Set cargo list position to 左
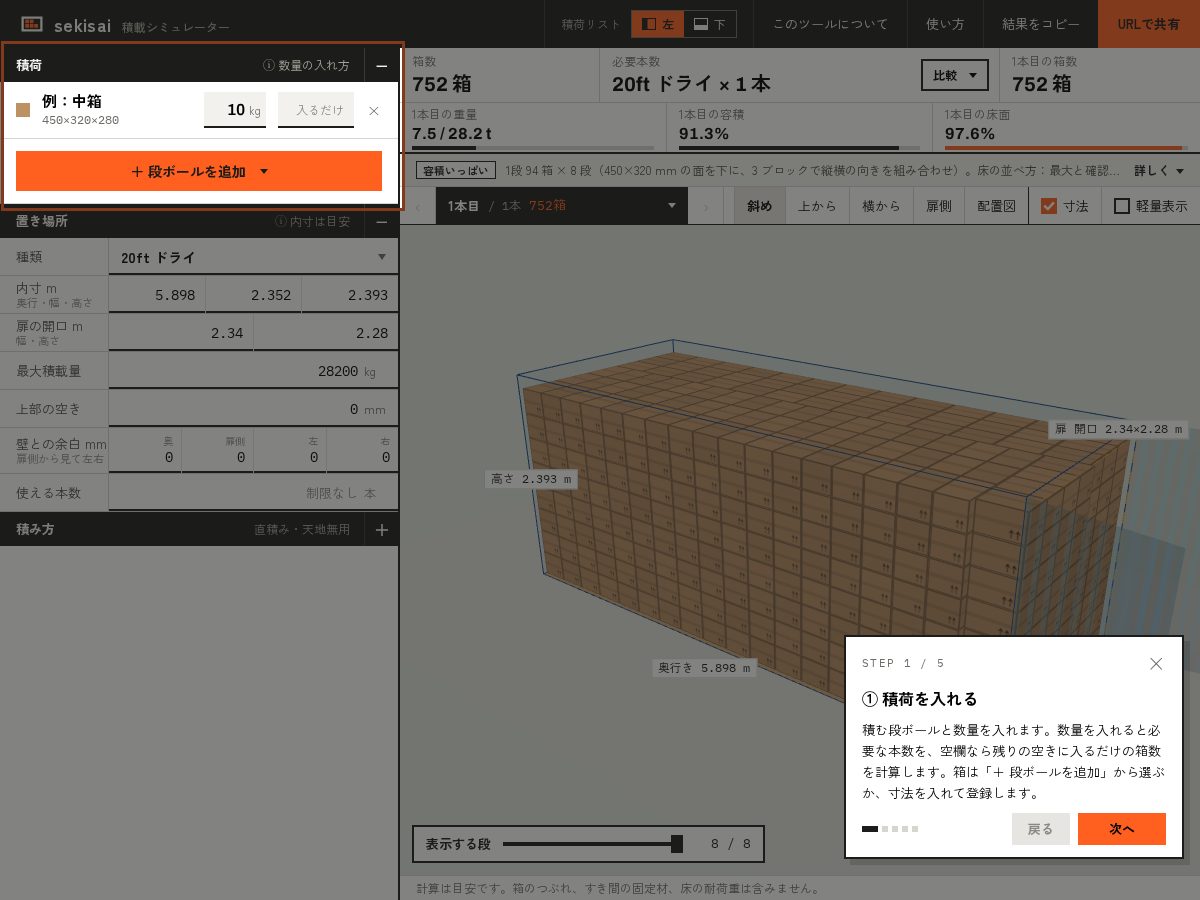Viewport: 1200px width, 900px height. click(658, 24)
